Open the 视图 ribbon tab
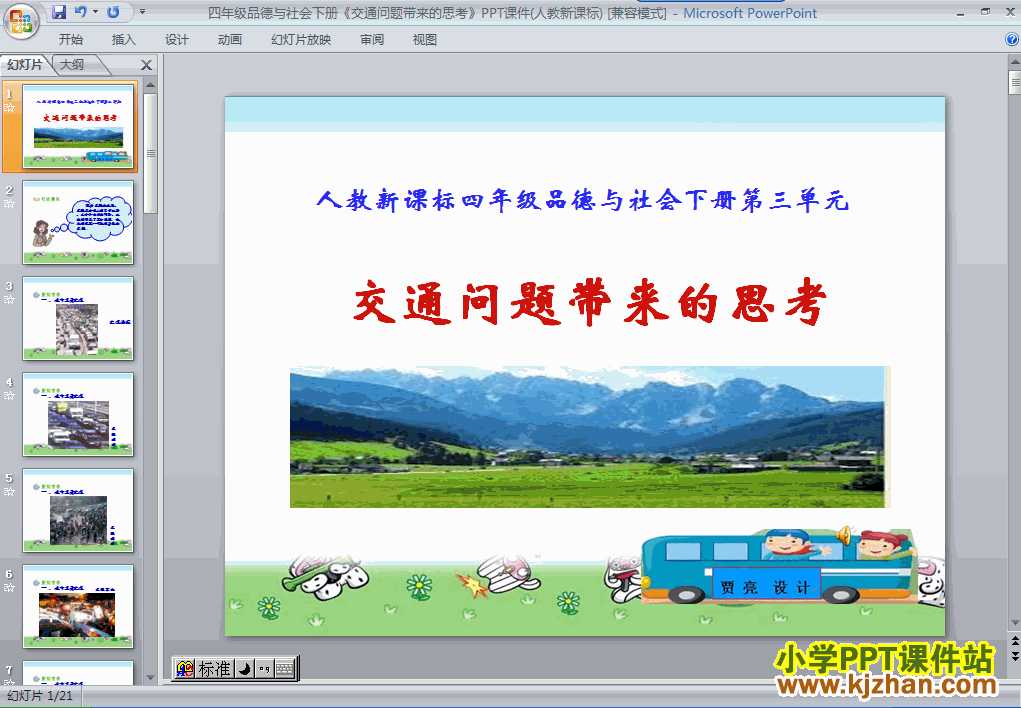The height and width of the screenshot is (708, 1021). (425, 40)
